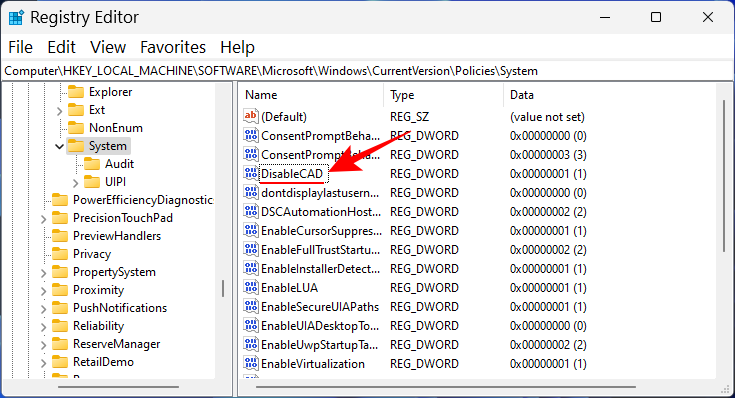This screenshot has width=735, height=398.
Task: Maximize the Registry Editor window
Action: (656, 17)
